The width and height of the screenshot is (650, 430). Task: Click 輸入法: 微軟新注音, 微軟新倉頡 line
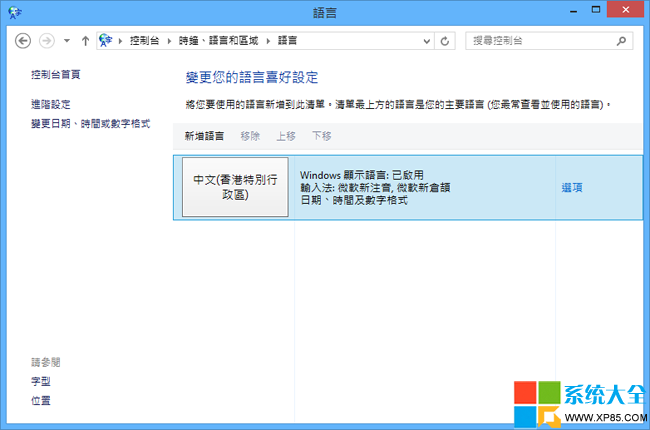pos(375,187)
